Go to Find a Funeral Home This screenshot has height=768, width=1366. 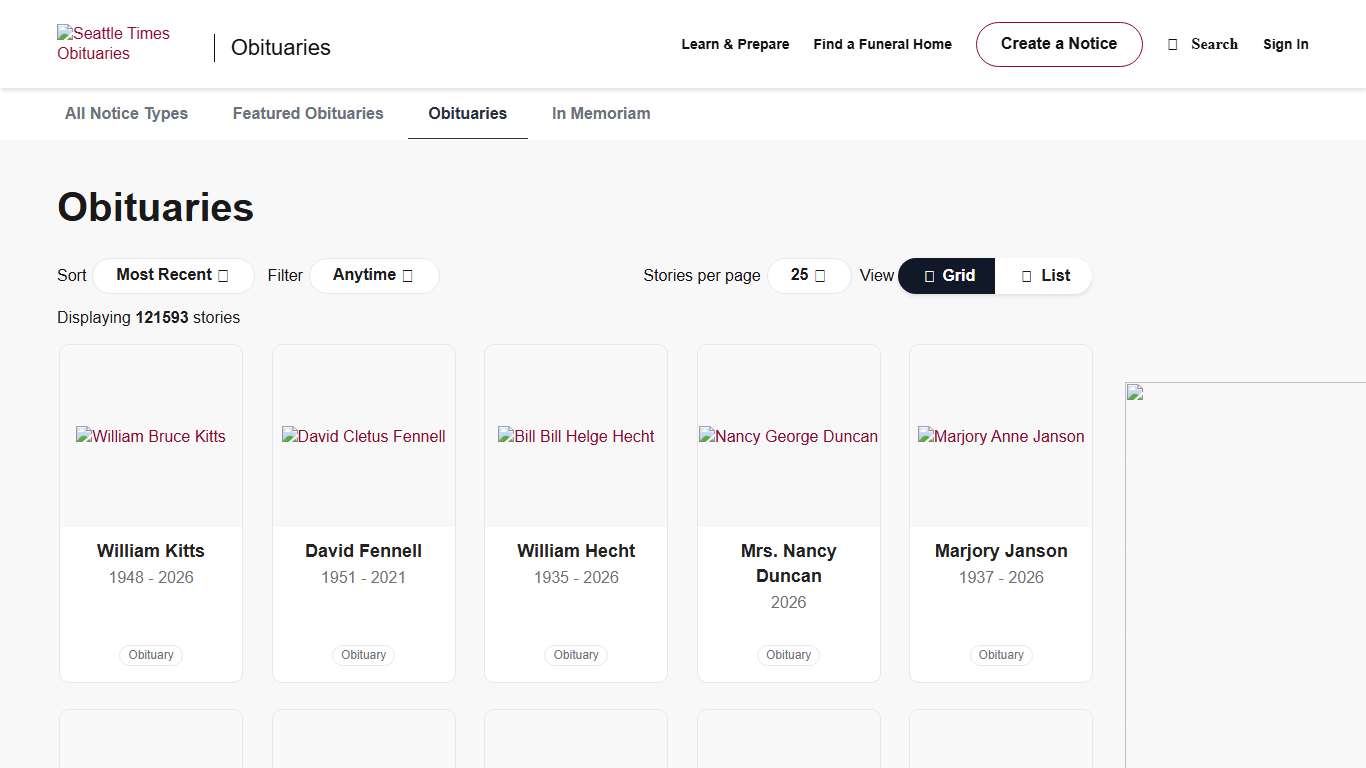click(x=882, y=44)
